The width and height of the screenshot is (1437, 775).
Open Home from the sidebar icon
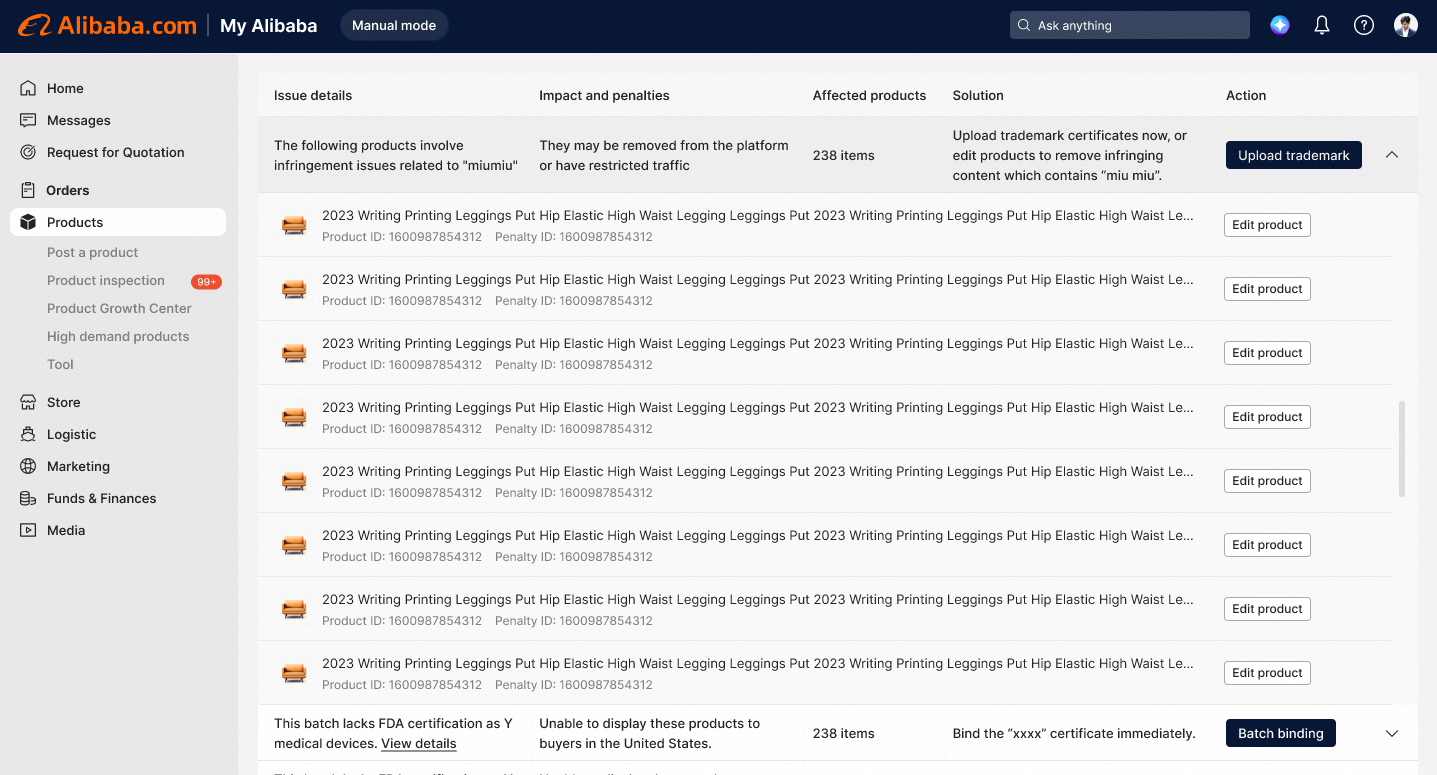28,88
